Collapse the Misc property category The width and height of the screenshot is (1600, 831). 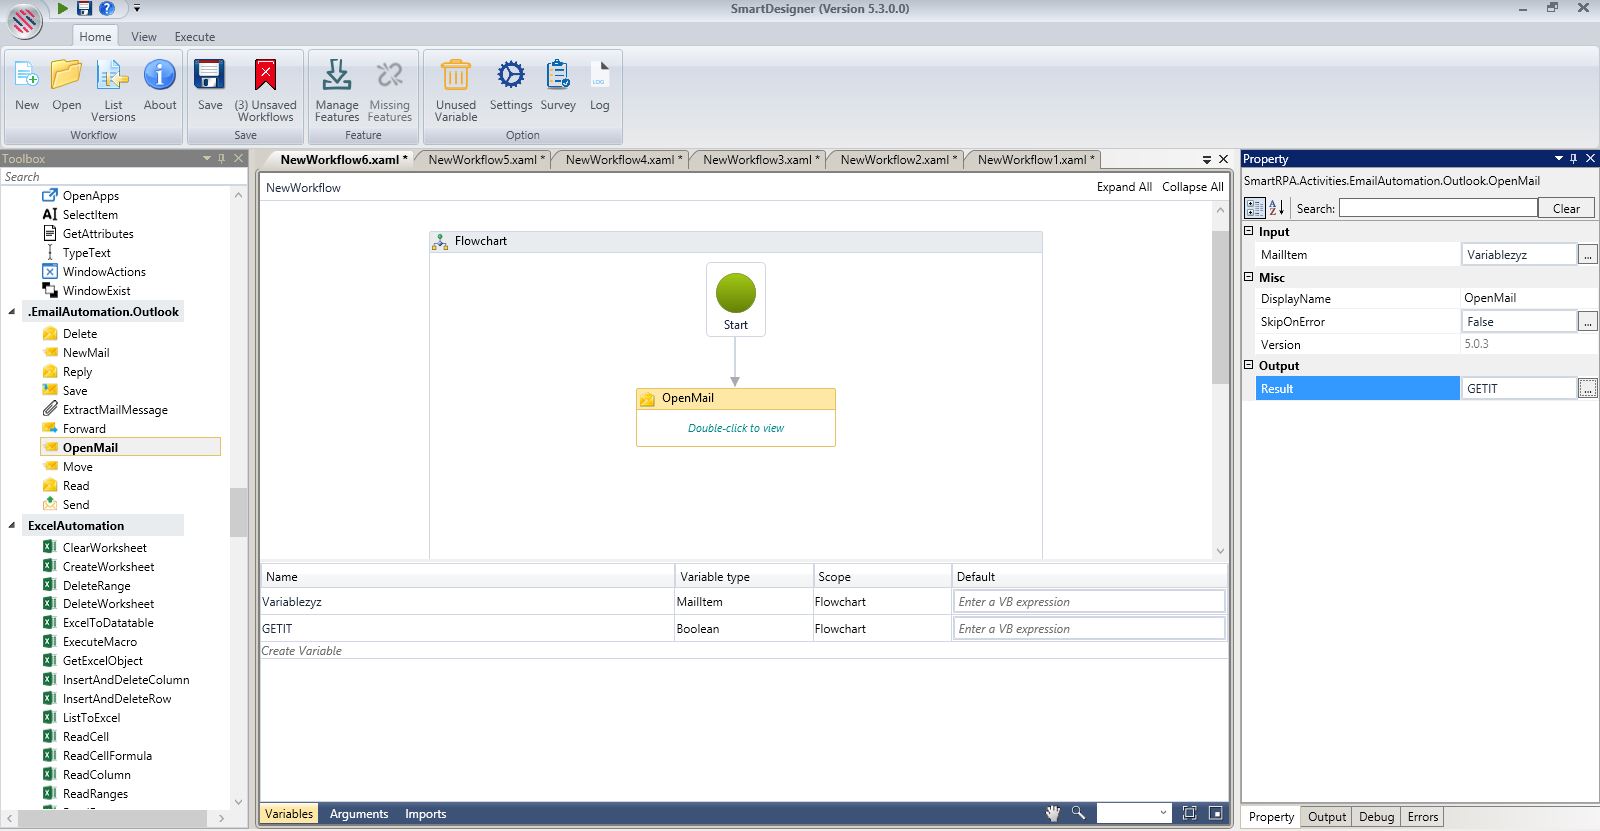pyautogui.click(x=1248, y=277)
